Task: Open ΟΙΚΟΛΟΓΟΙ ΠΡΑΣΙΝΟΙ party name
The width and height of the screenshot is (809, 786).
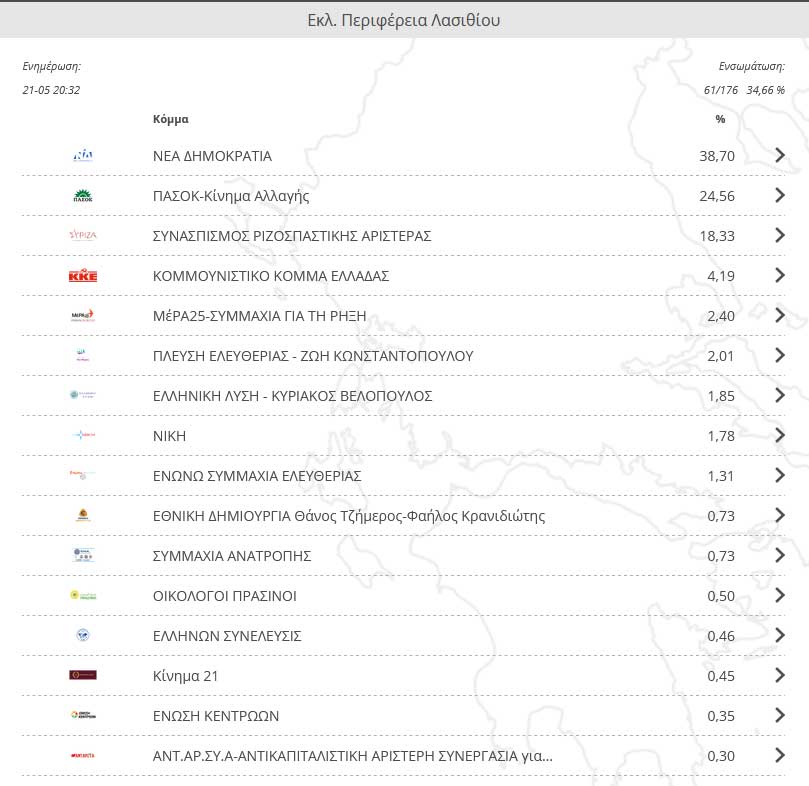Action: [224, 596]
